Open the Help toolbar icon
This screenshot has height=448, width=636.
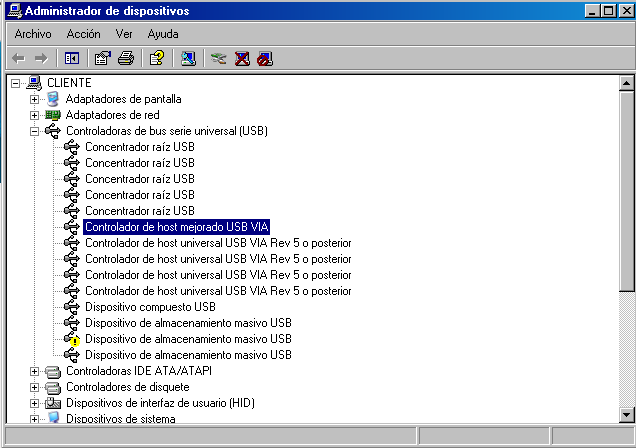[x=157, y=59]
